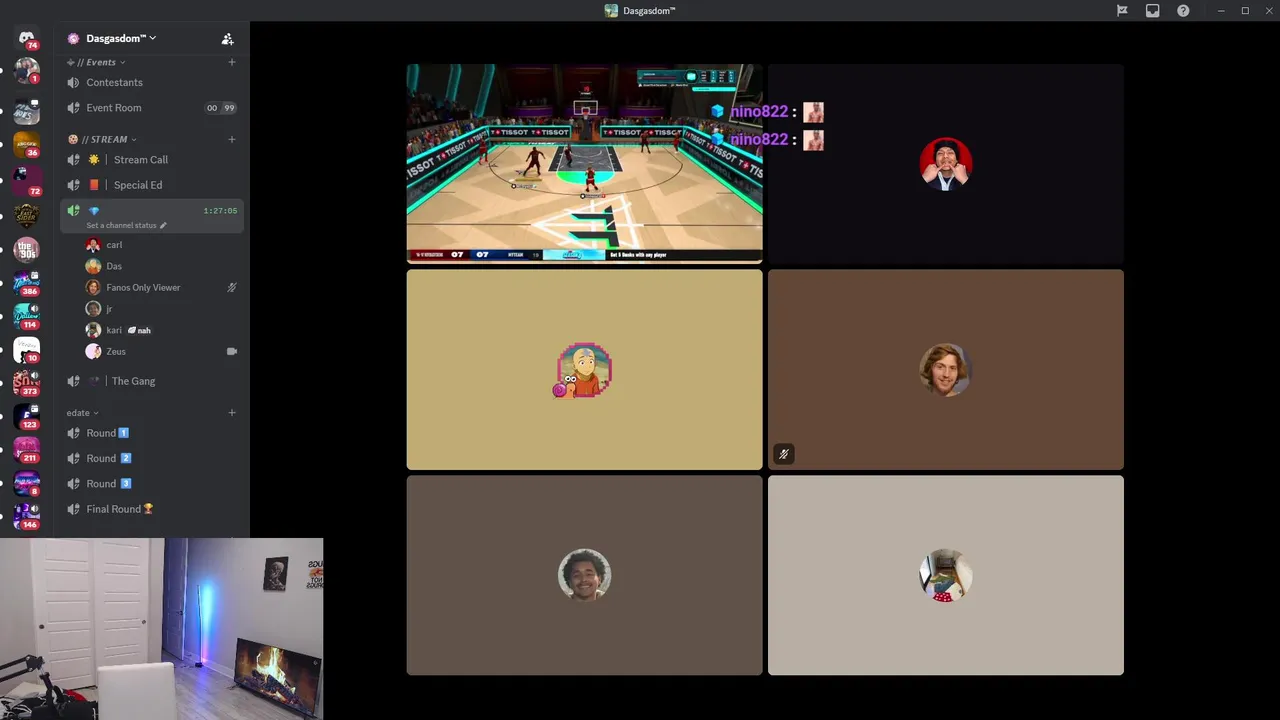Join the Final Round voice channel

click(152, 509)
